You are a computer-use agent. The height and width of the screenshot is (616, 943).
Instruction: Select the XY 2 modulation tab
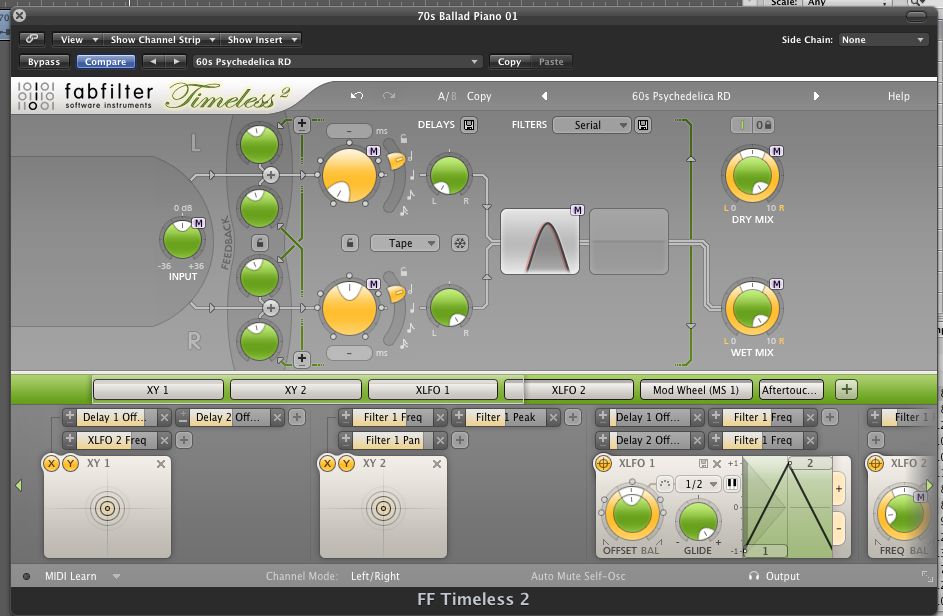[295, 390]
